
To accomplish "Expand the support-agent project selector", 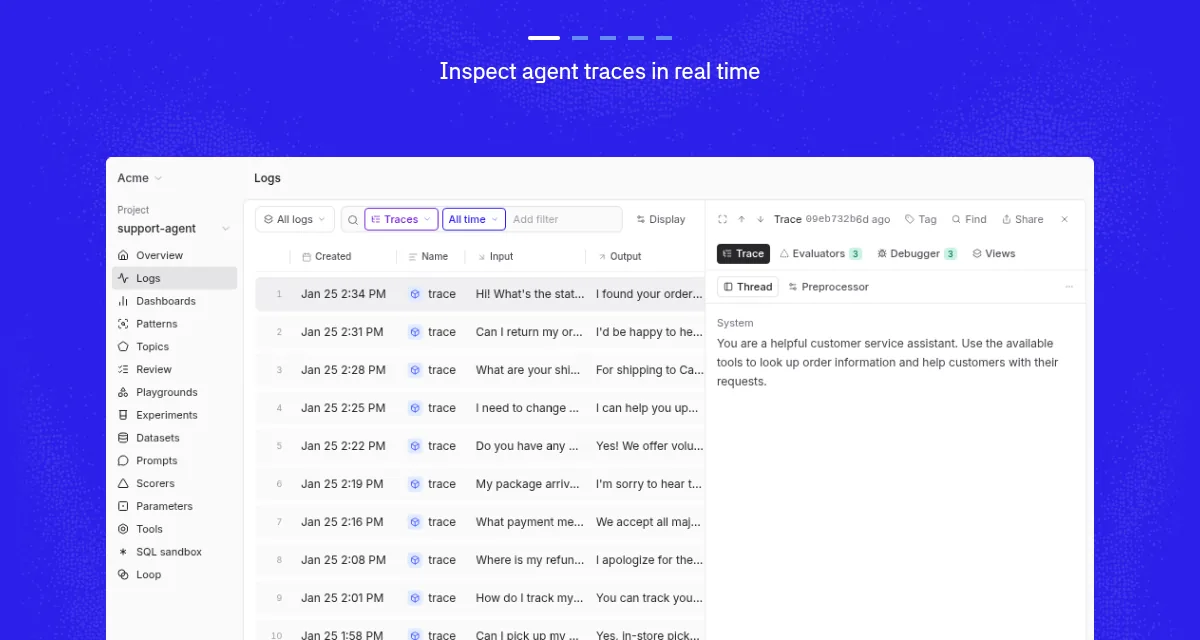I will coord(174,229).
